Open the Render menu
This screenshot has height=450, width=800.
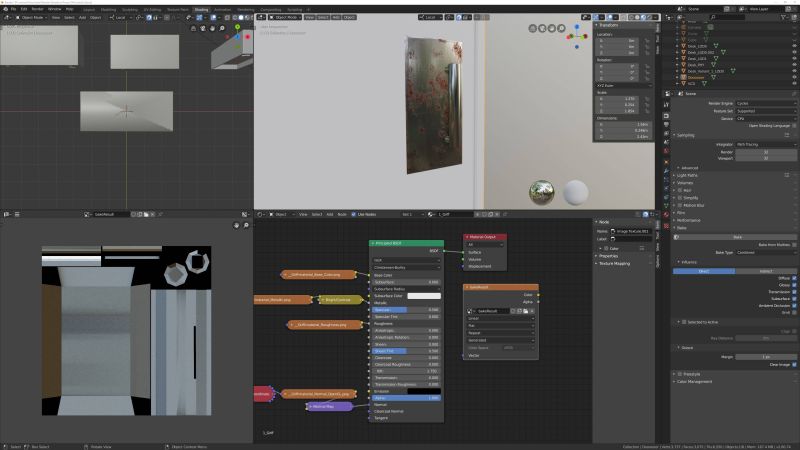click(x=37, y=9)
